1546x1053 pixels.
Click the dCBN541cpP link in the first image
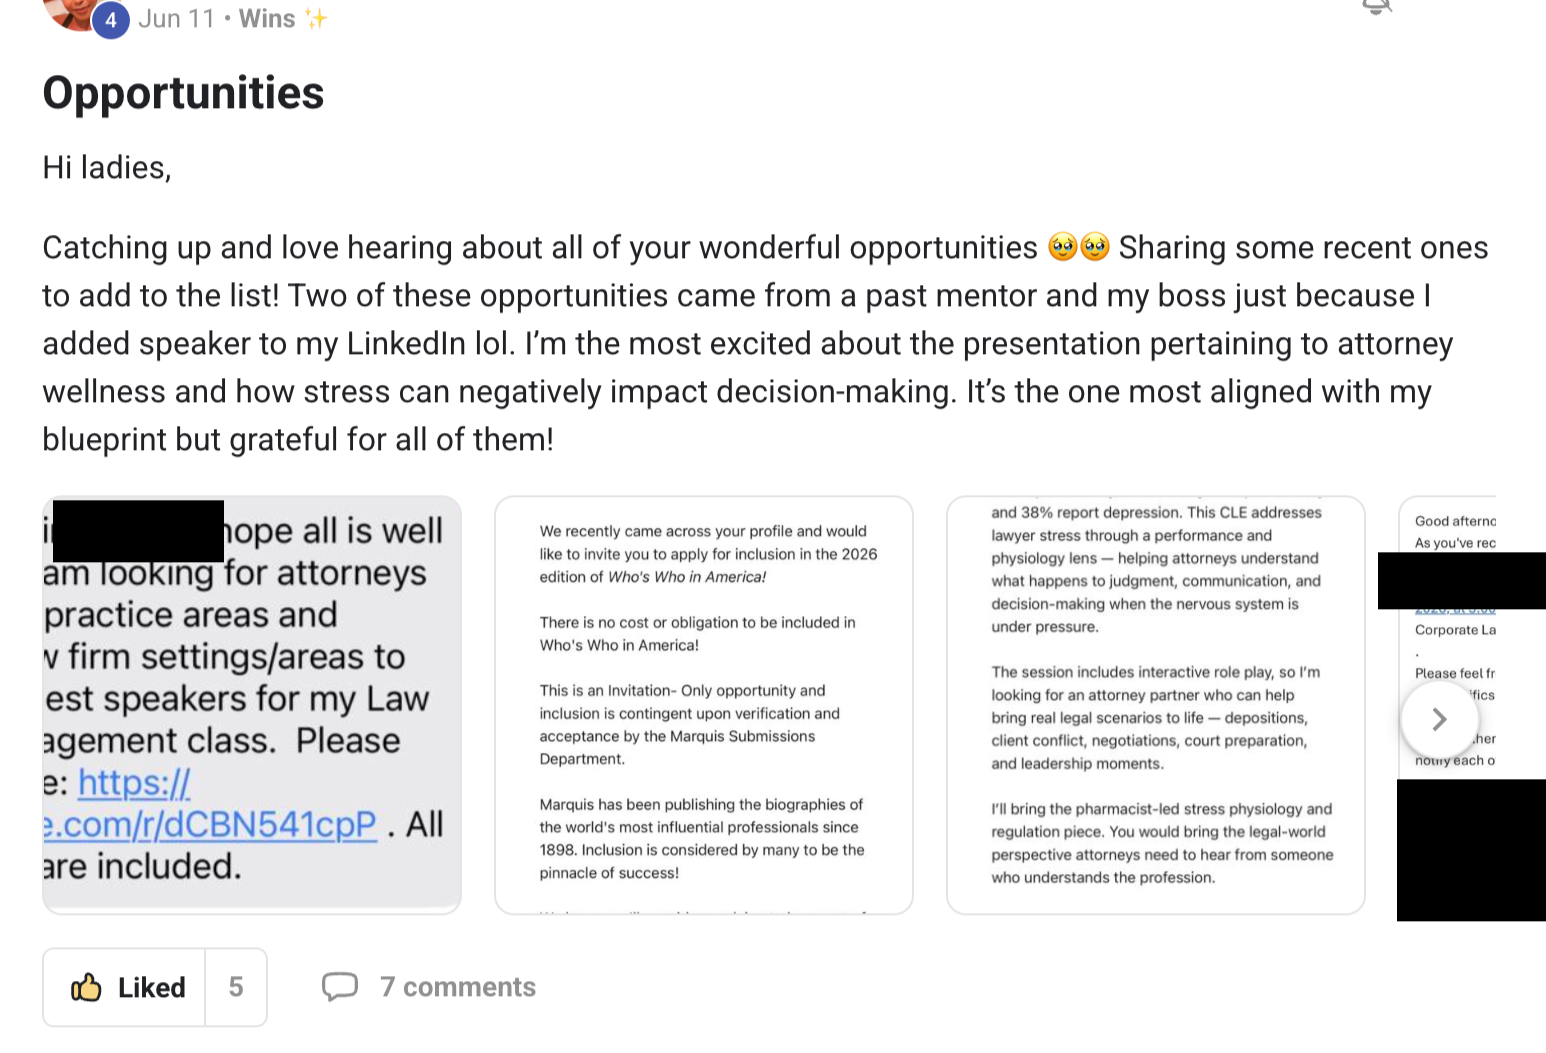pos(210,824)
